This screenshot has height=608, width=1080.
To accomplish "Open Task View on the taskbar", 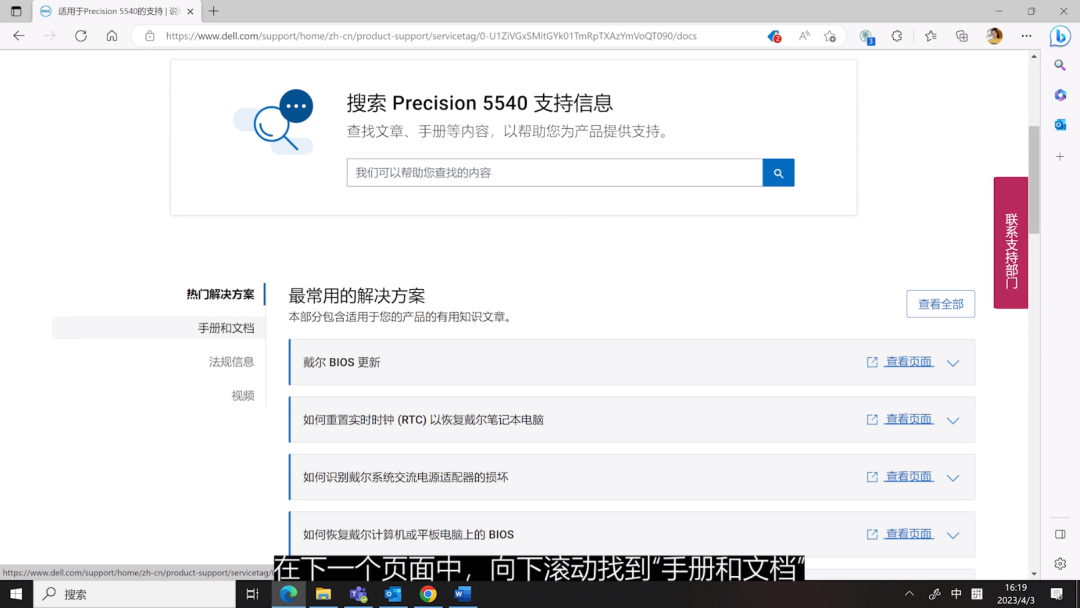I will coord(252,594).
